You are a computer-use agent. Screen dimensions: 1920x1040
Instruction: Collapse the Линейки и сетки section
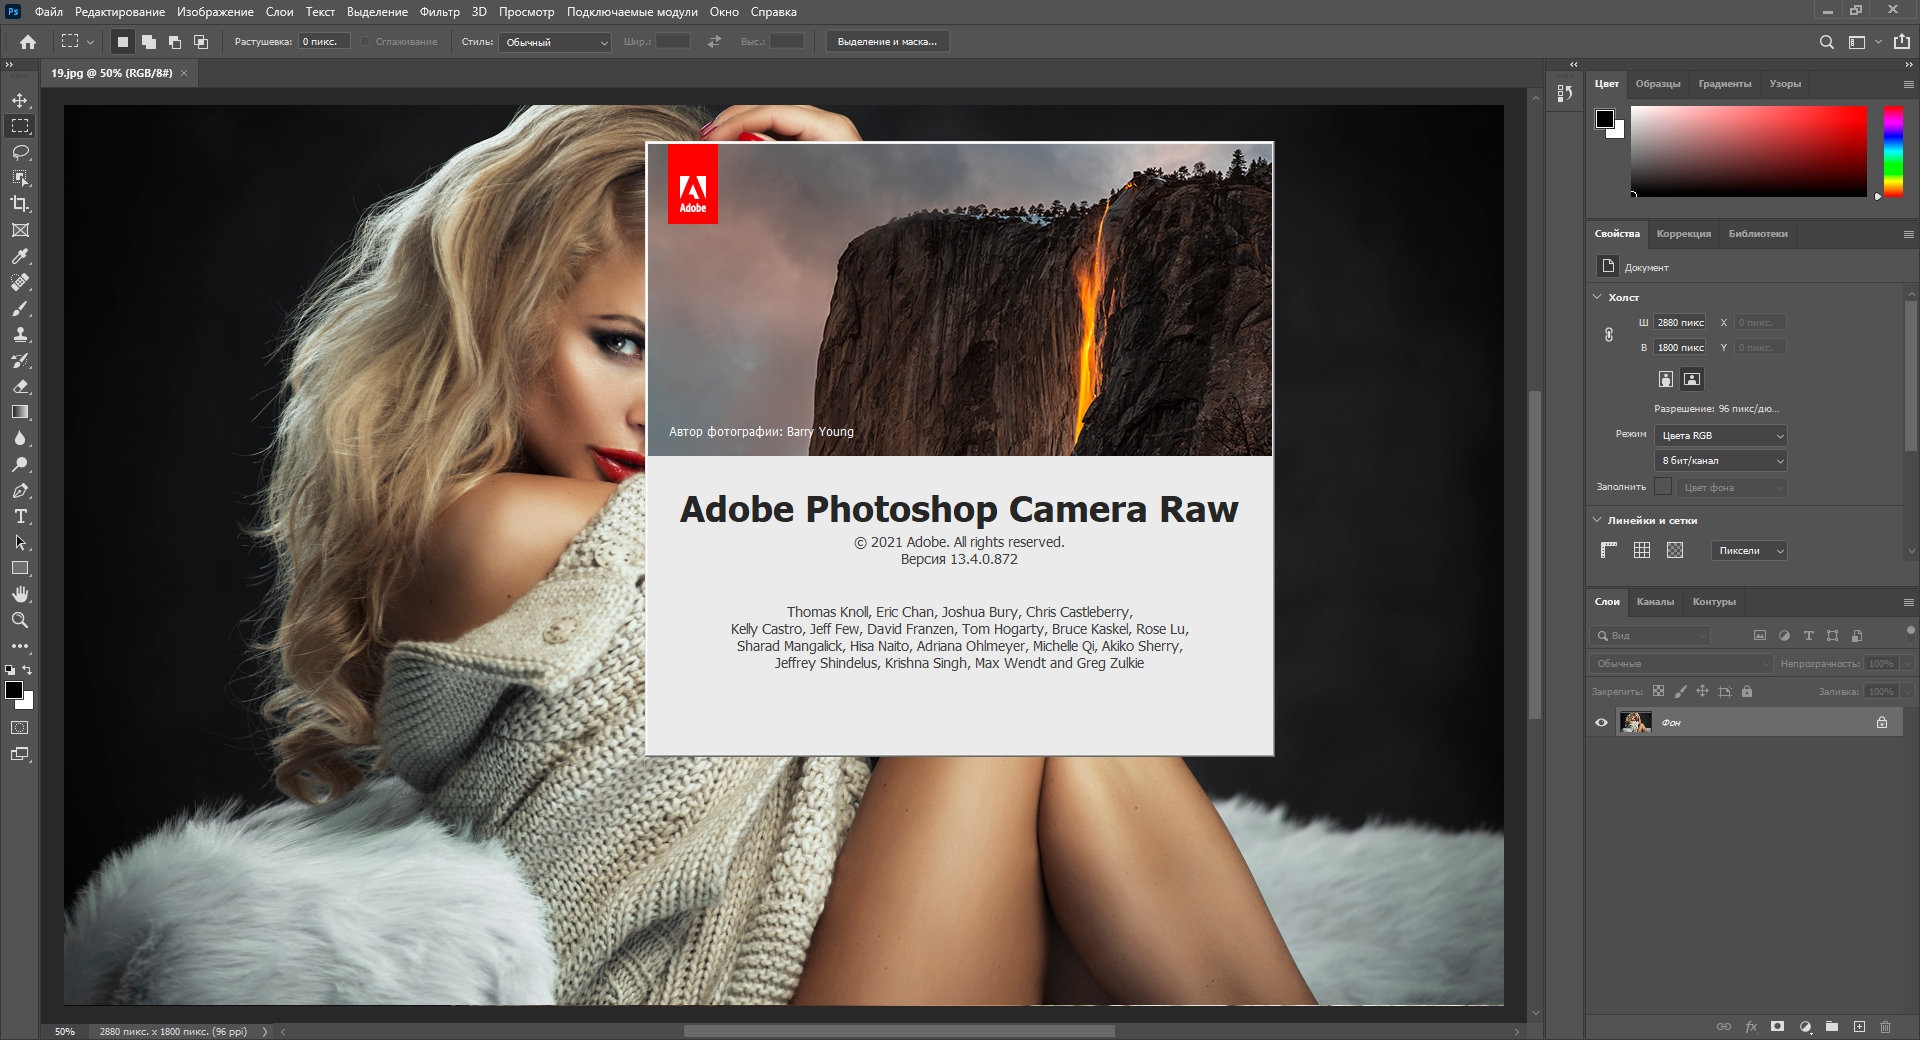coord(1597,520)
